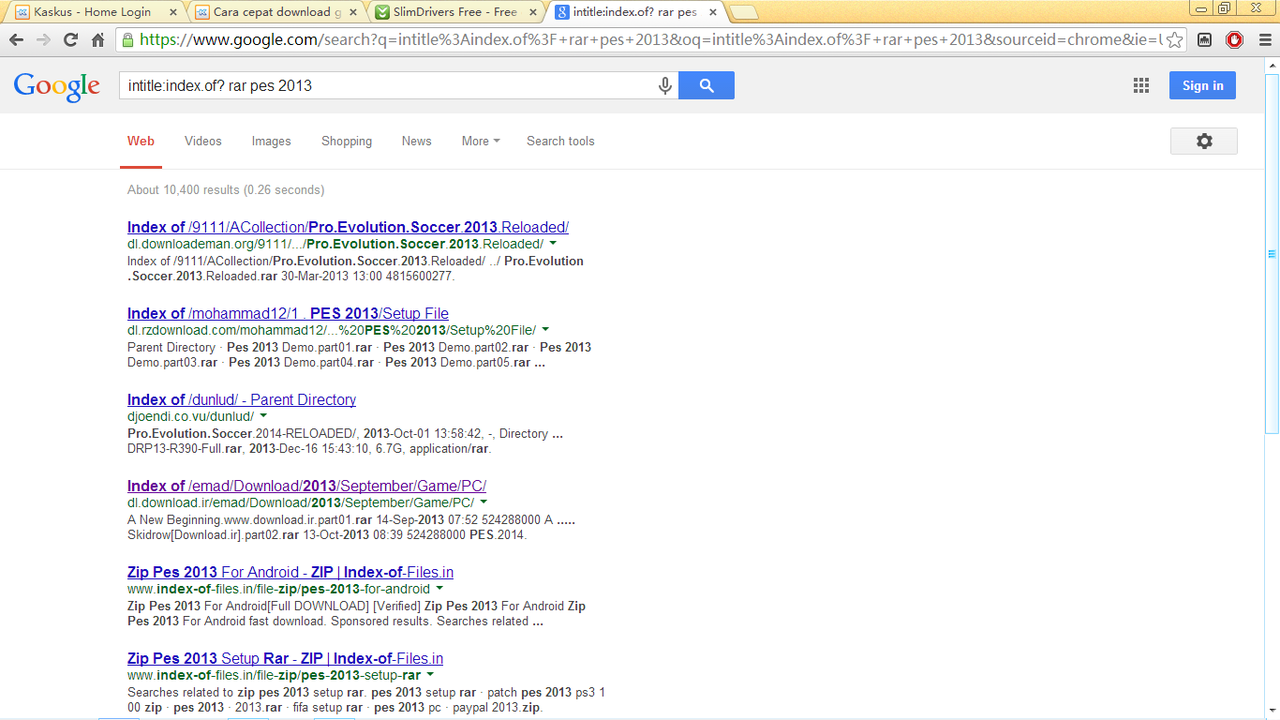Go to the browser home page
This screenshot has width=1280, height=720.
tap(97, 40)
